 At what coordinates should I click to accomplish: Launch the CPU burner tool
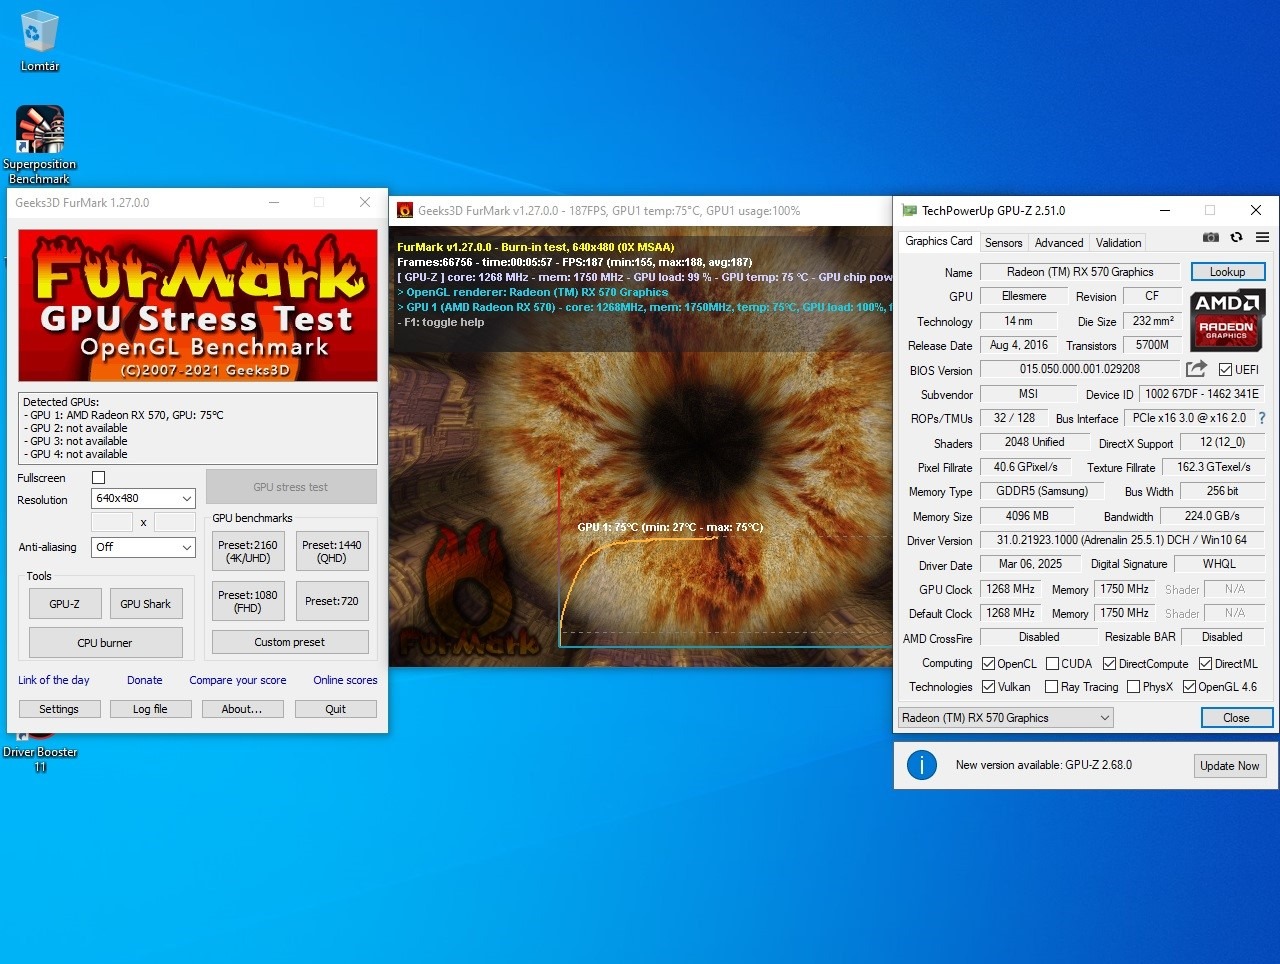[x=105, y=643]
